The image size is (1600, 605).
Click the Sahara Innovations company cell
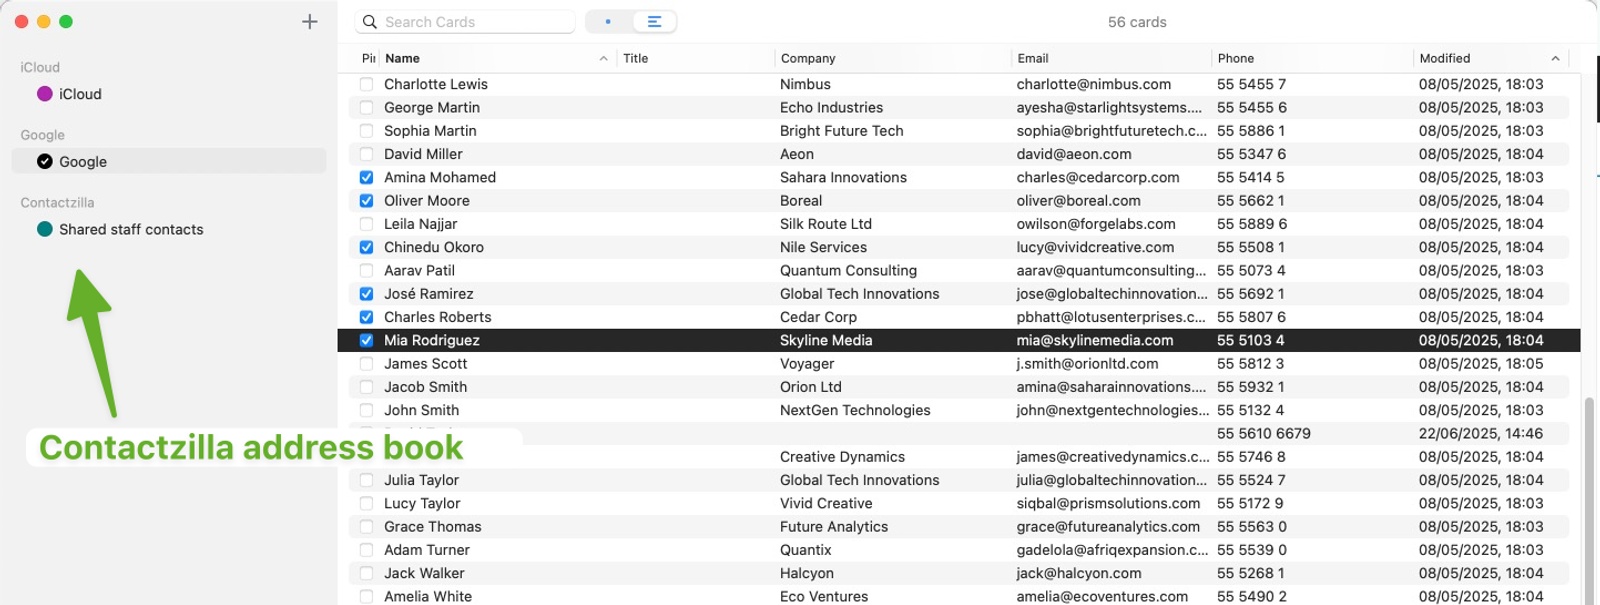pyautogui.click(x=843, y=177)
